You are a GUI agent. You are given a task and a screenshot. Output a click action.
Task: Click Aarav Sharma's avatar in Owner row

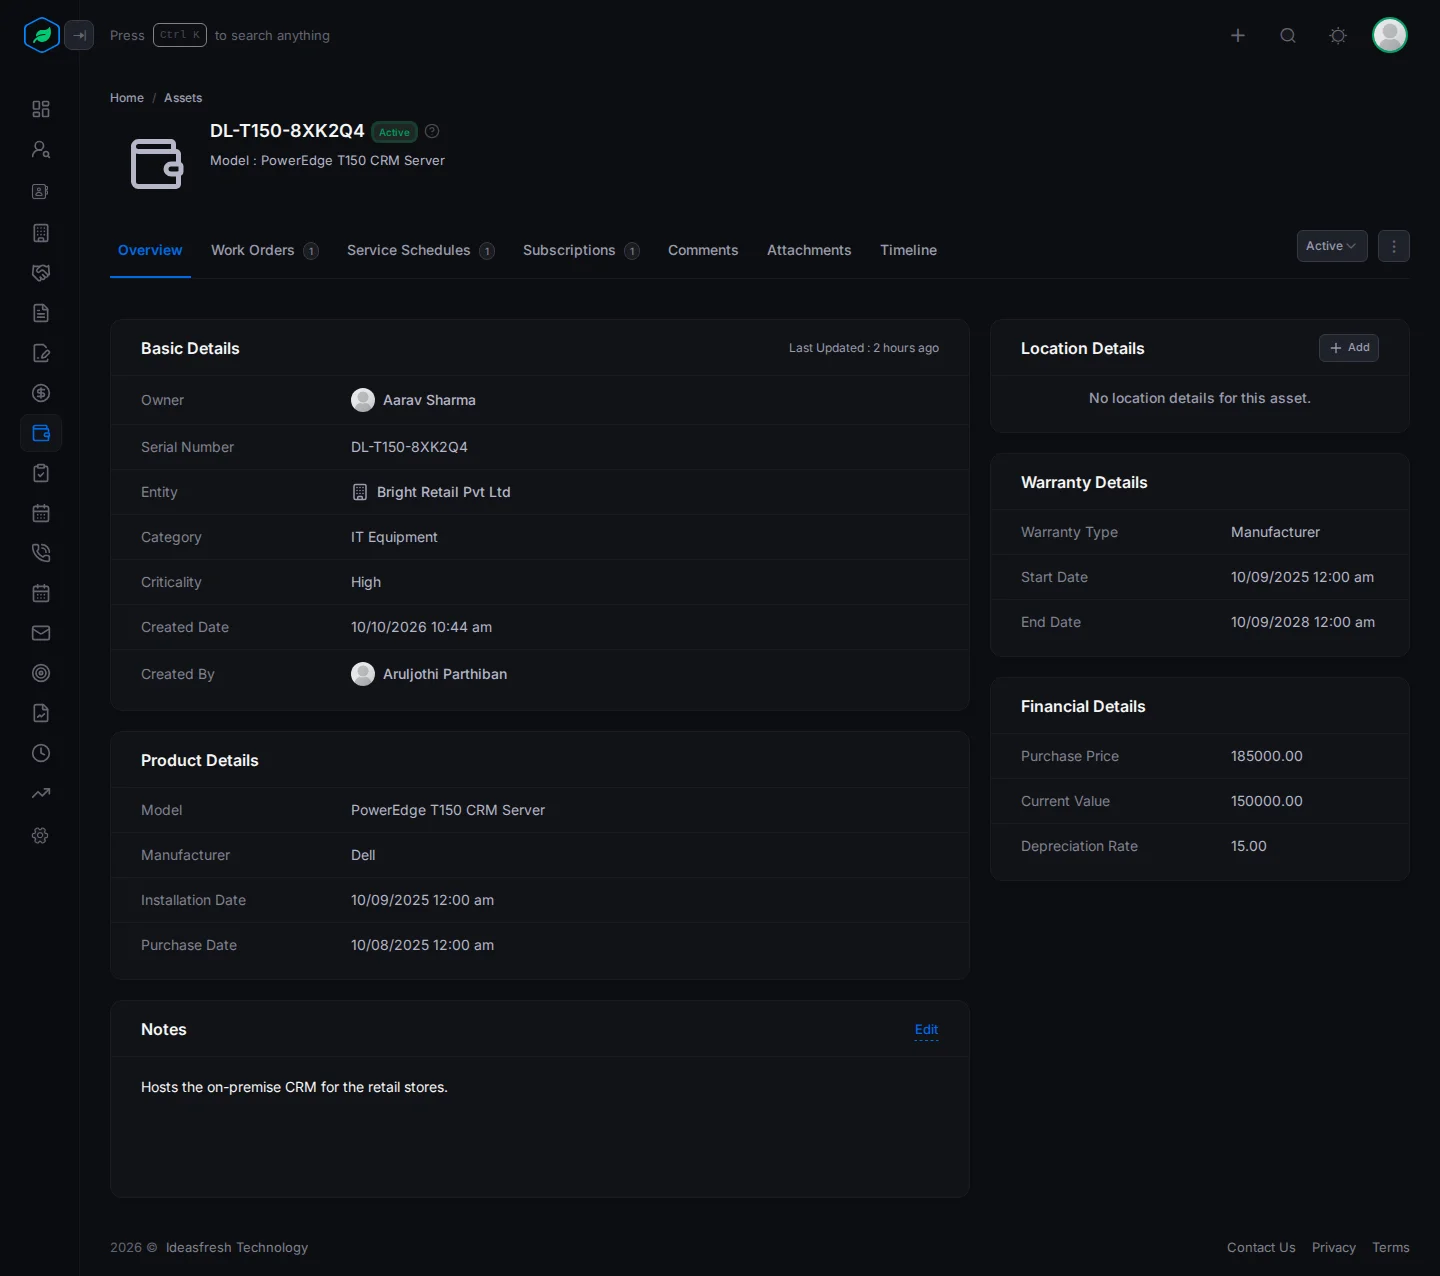click(363, 400)
